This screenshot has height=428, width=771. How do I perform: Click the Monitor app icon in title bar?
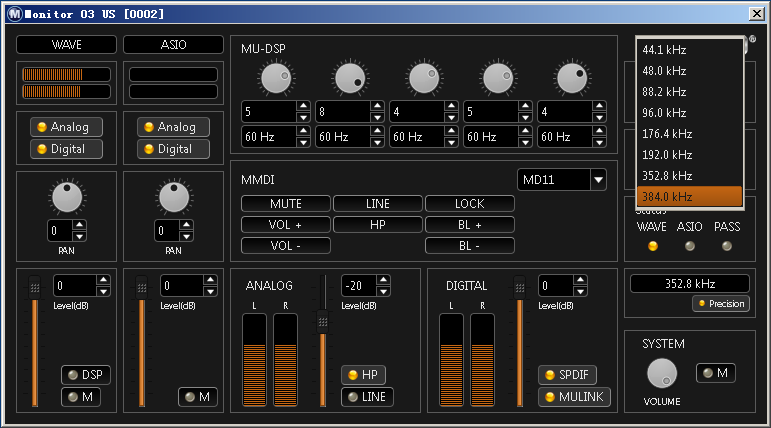pos(13,13)
